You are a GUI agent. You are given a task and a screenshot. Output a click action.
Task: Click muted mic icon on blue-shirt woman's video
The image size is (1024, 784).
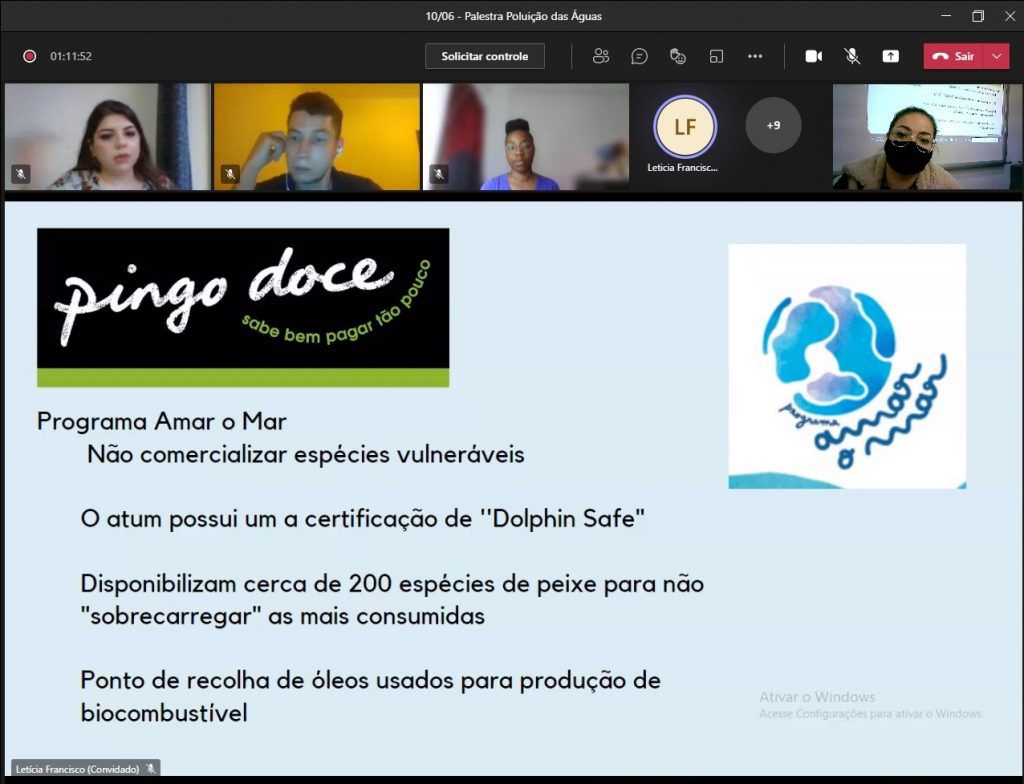point(439,174)
